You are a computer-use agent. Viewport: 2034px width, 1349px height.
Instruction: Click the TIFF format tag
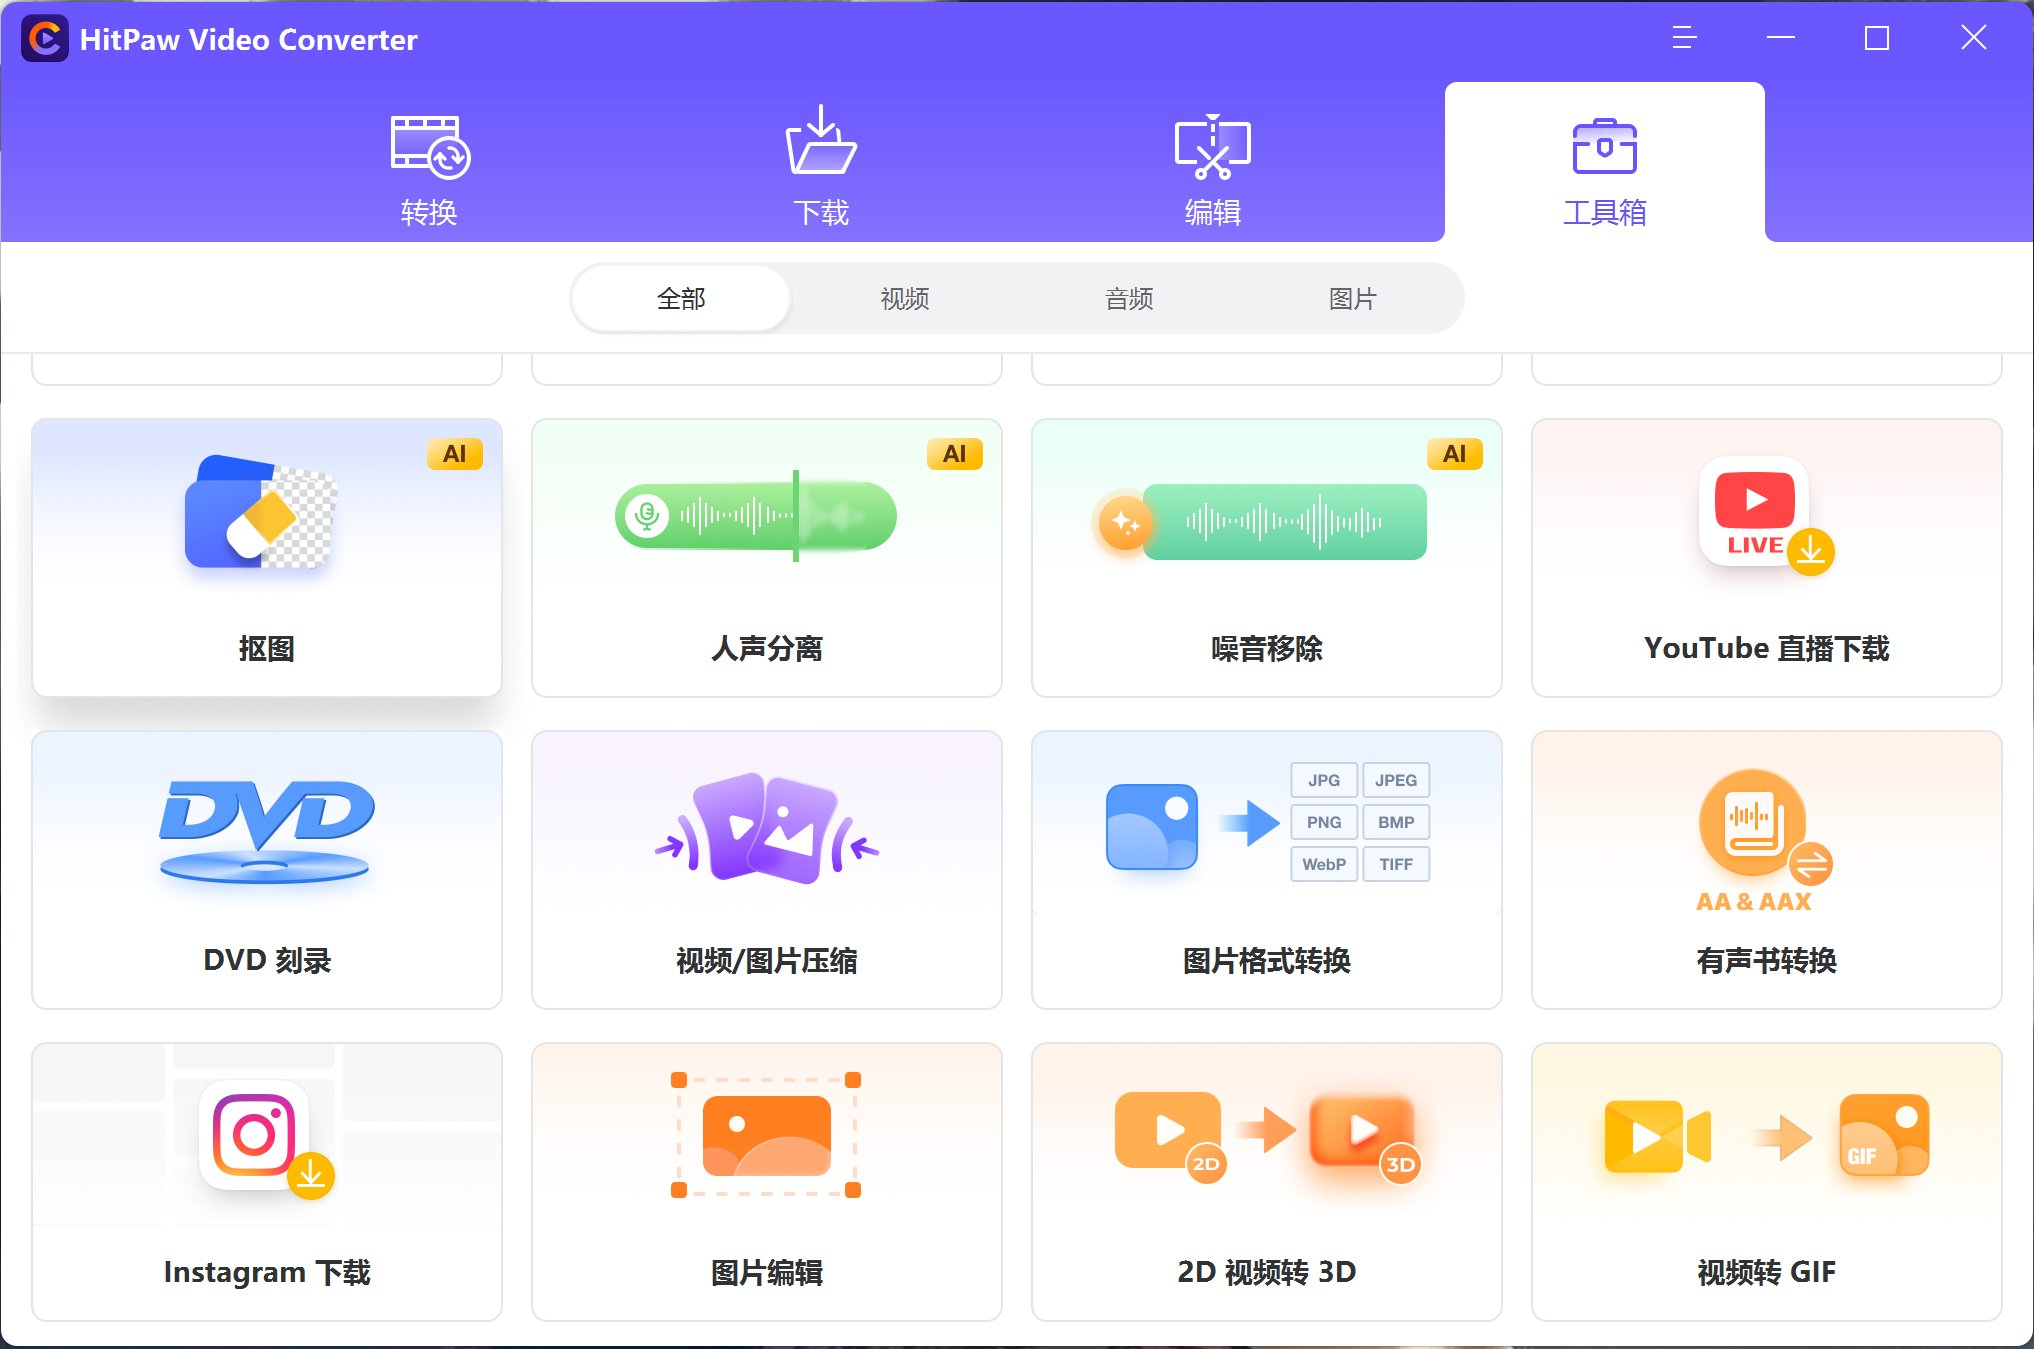click(x=1396, y=864)
